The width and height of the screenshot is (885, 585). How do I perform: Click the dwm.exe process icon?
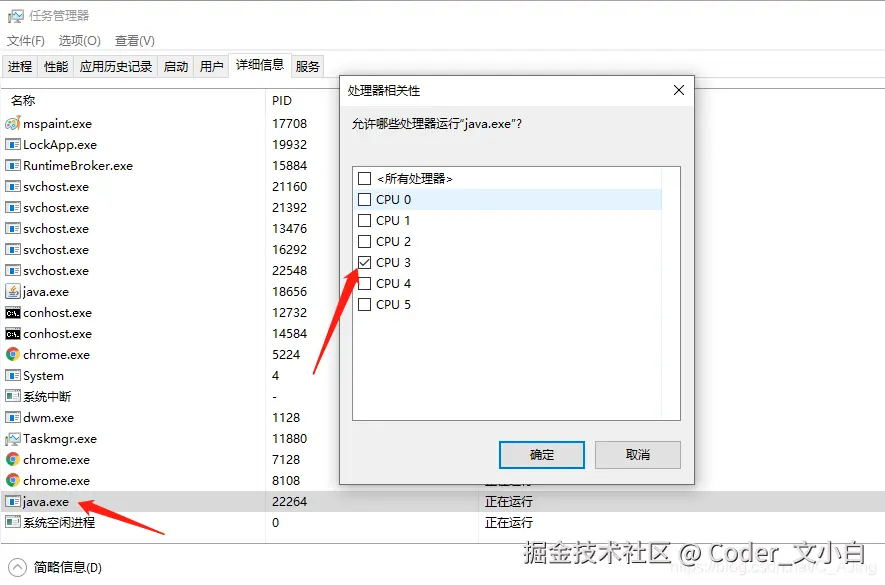pos(13,418)
